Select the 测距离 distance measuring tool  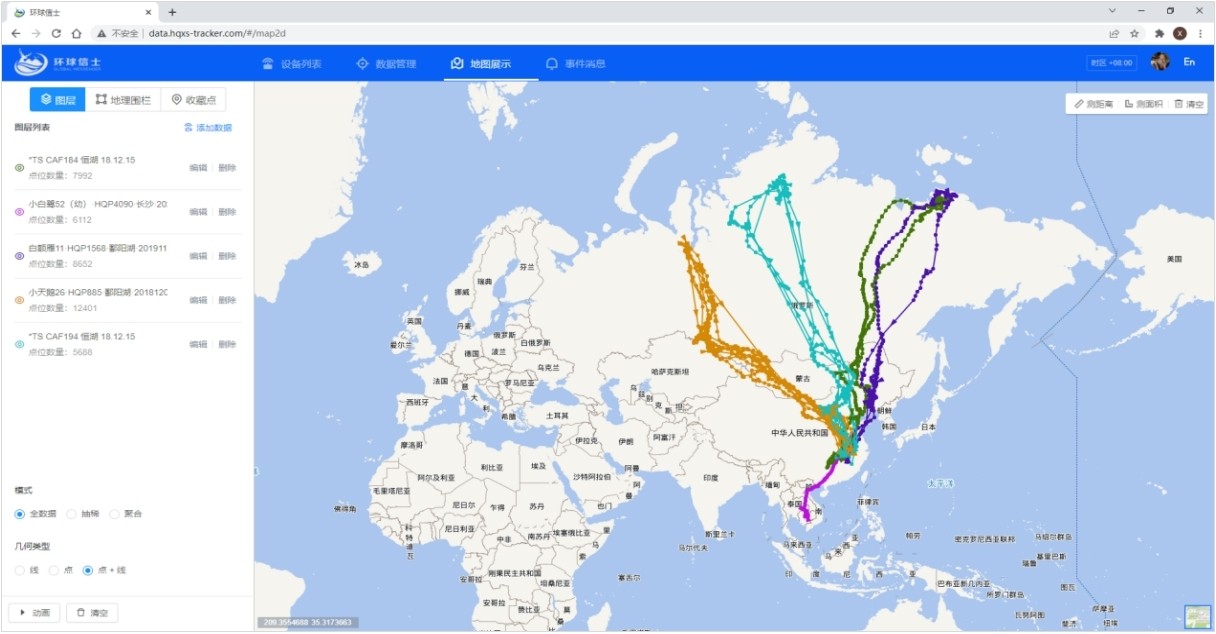(1094, 104)
